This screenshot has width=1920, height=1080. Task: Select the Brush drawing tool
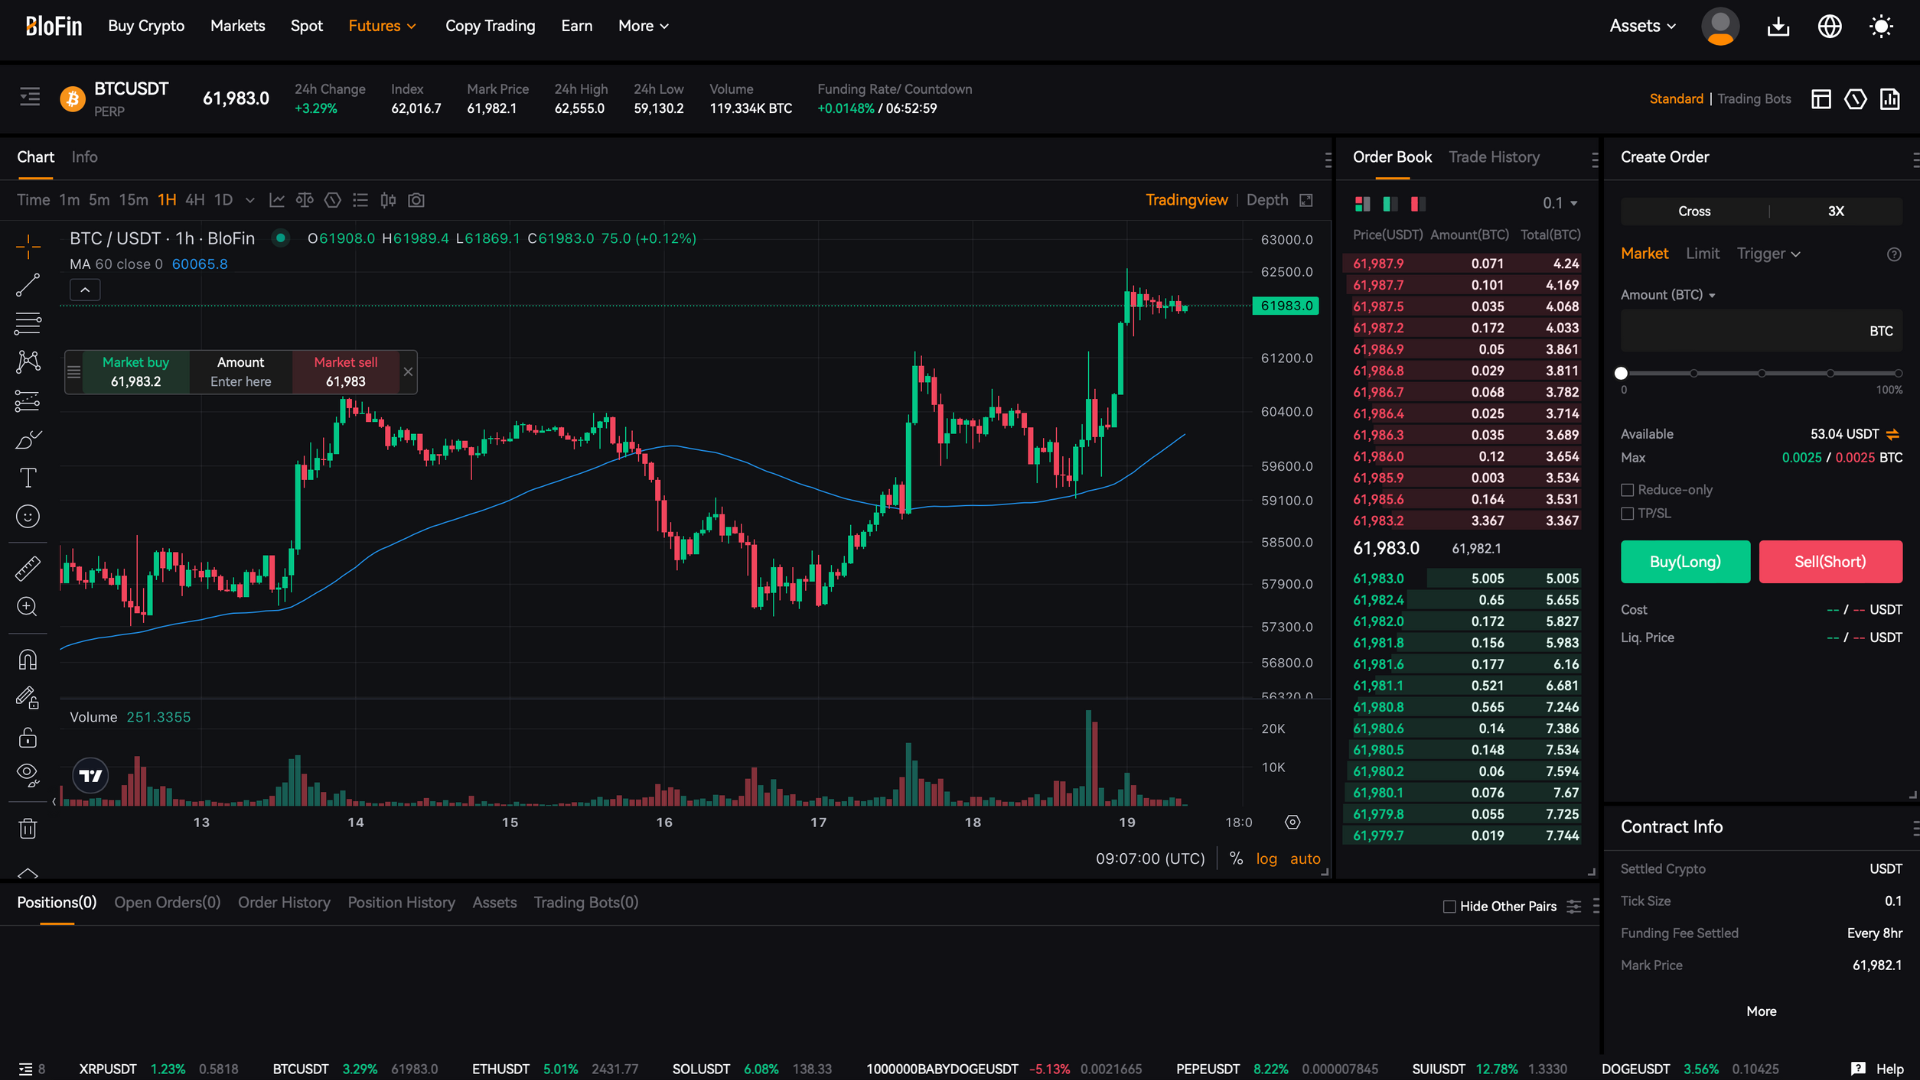pyautogui.click(x=27, y=440)
